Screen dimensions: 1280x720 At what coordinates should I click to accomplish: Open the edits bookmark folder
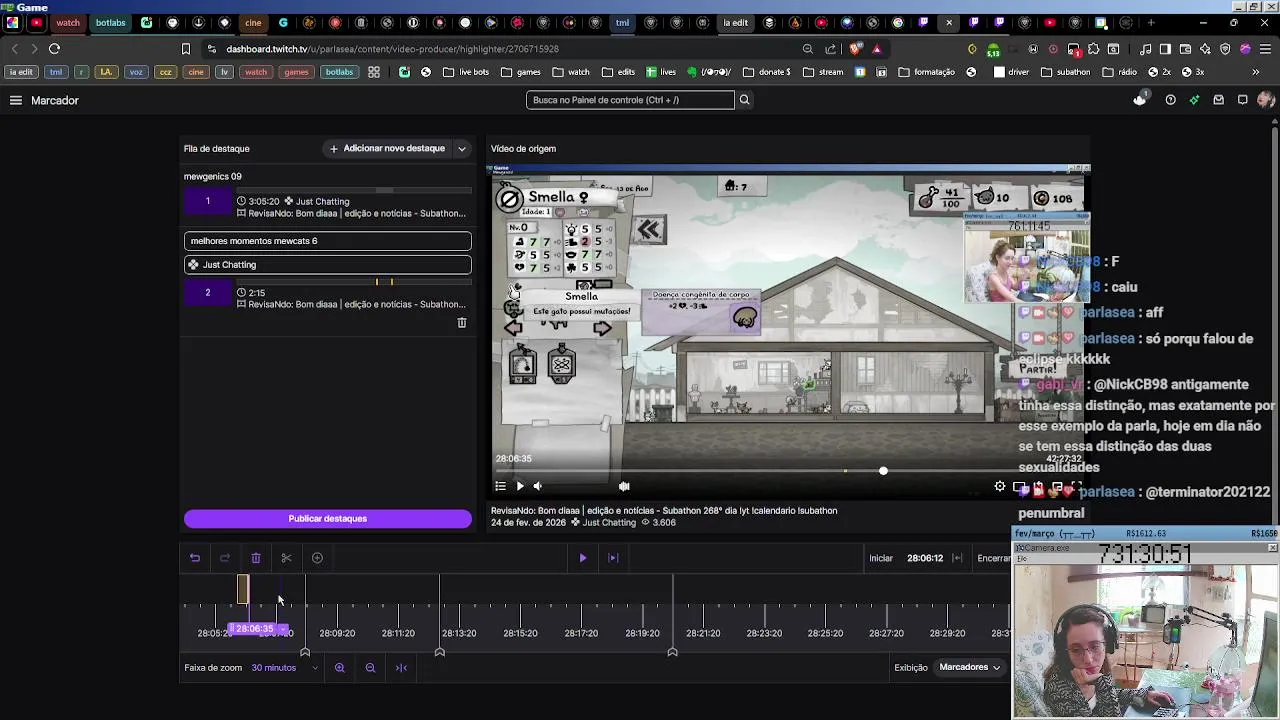[x=618, y=72]
